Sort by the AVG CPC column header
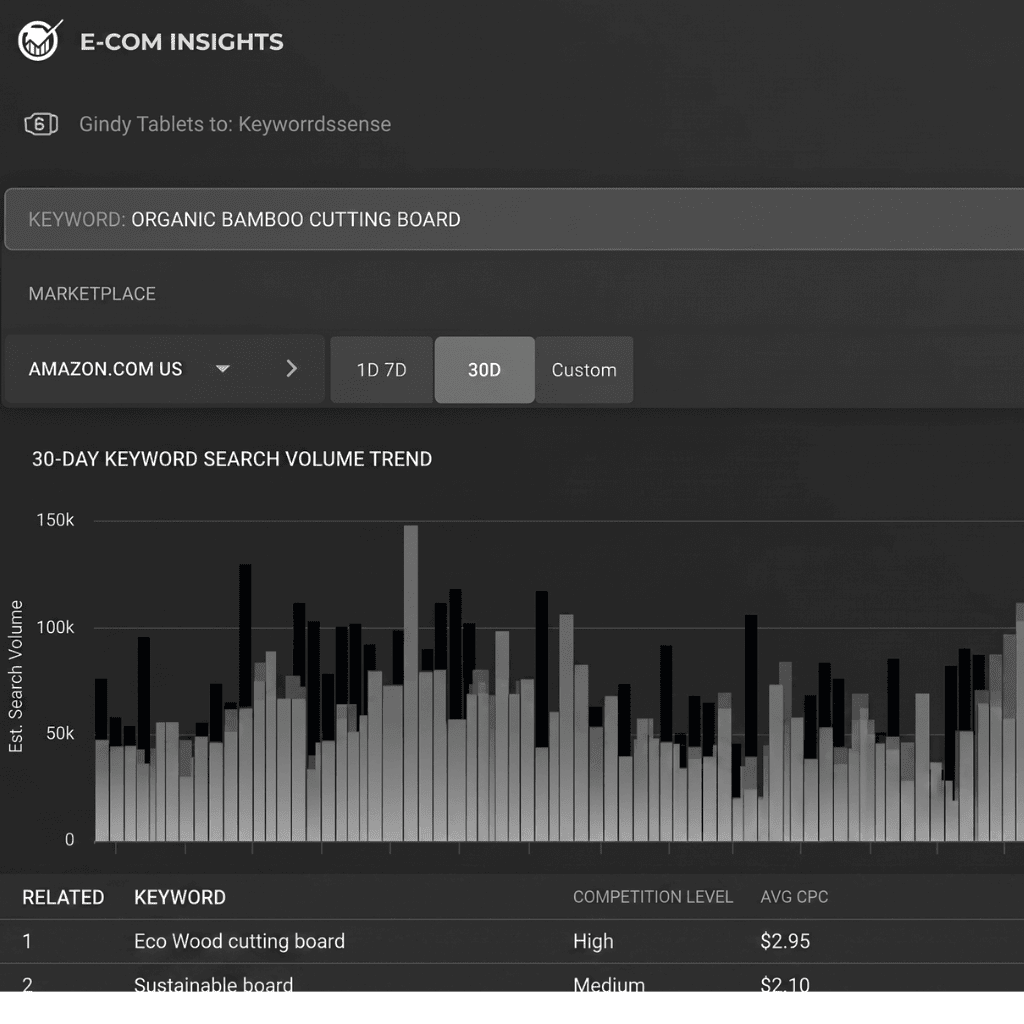The image size is (1024, 1024). tap(794, 897)
